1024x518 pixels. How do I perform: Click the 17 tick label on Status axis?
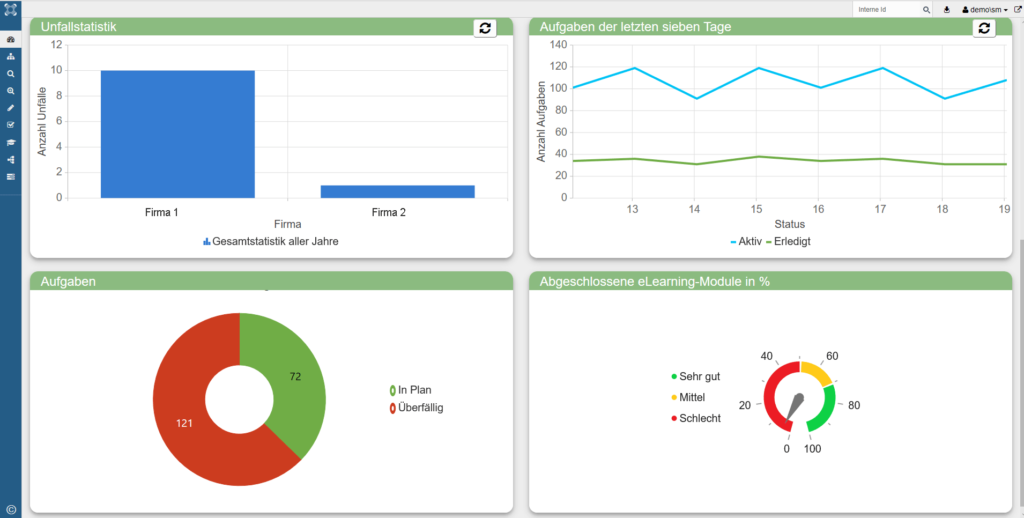pyautogui.click(x=880, y=210)
